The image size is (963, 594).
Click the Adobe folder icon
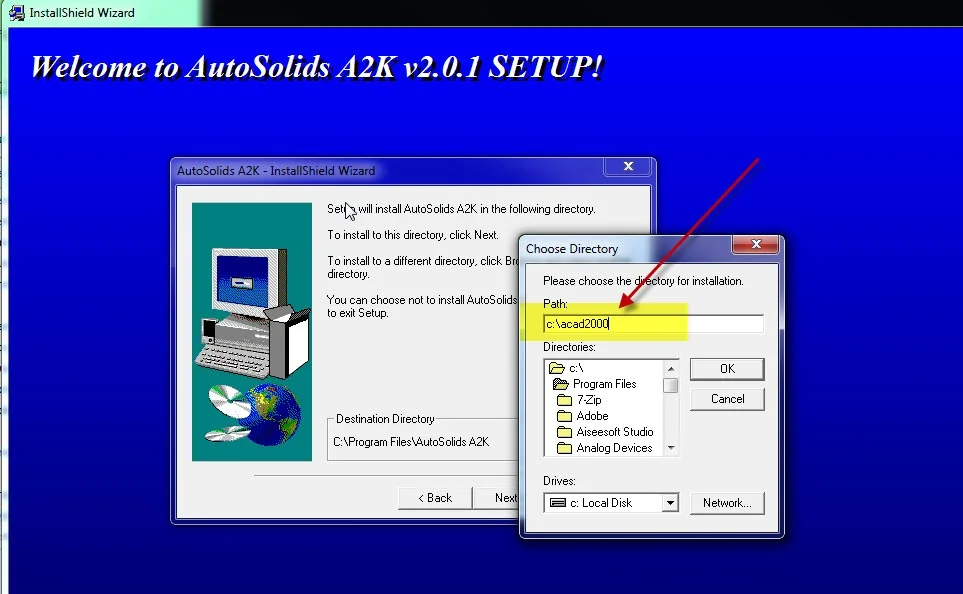pyautogui.click(x=564, y=416)
